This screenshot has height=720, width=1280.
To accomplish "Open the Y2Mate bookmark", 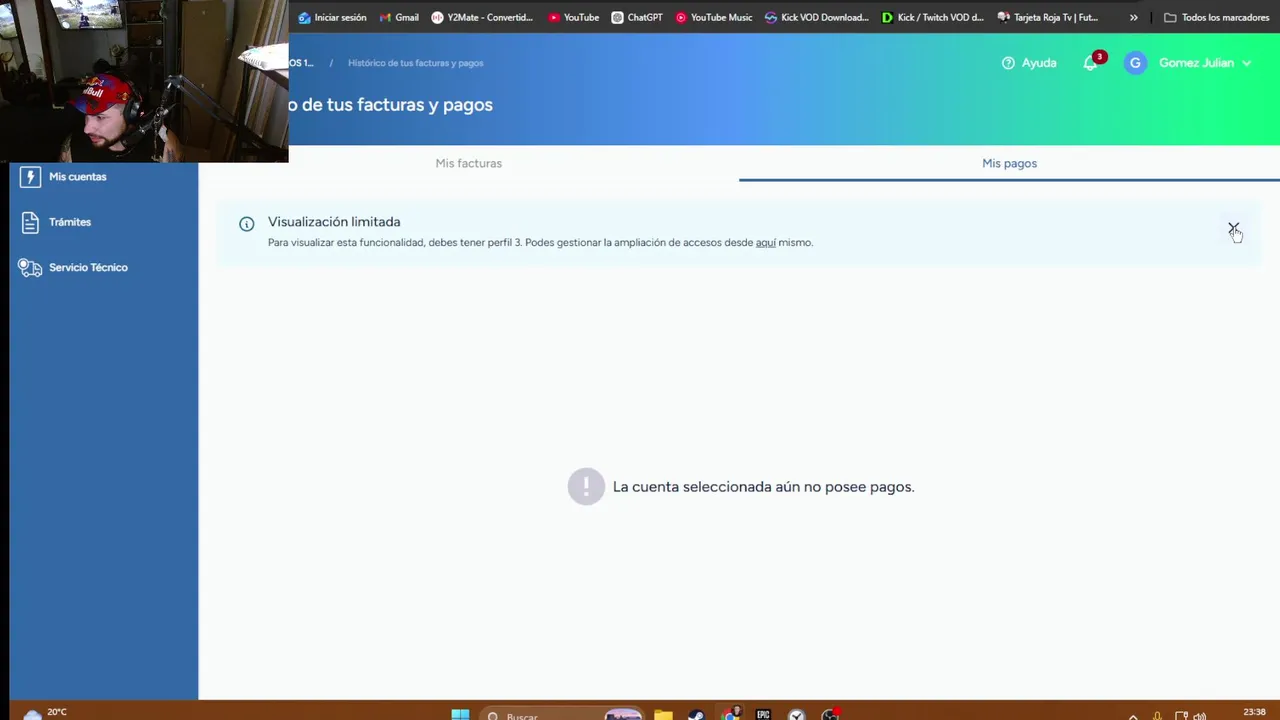I will 482,17.
